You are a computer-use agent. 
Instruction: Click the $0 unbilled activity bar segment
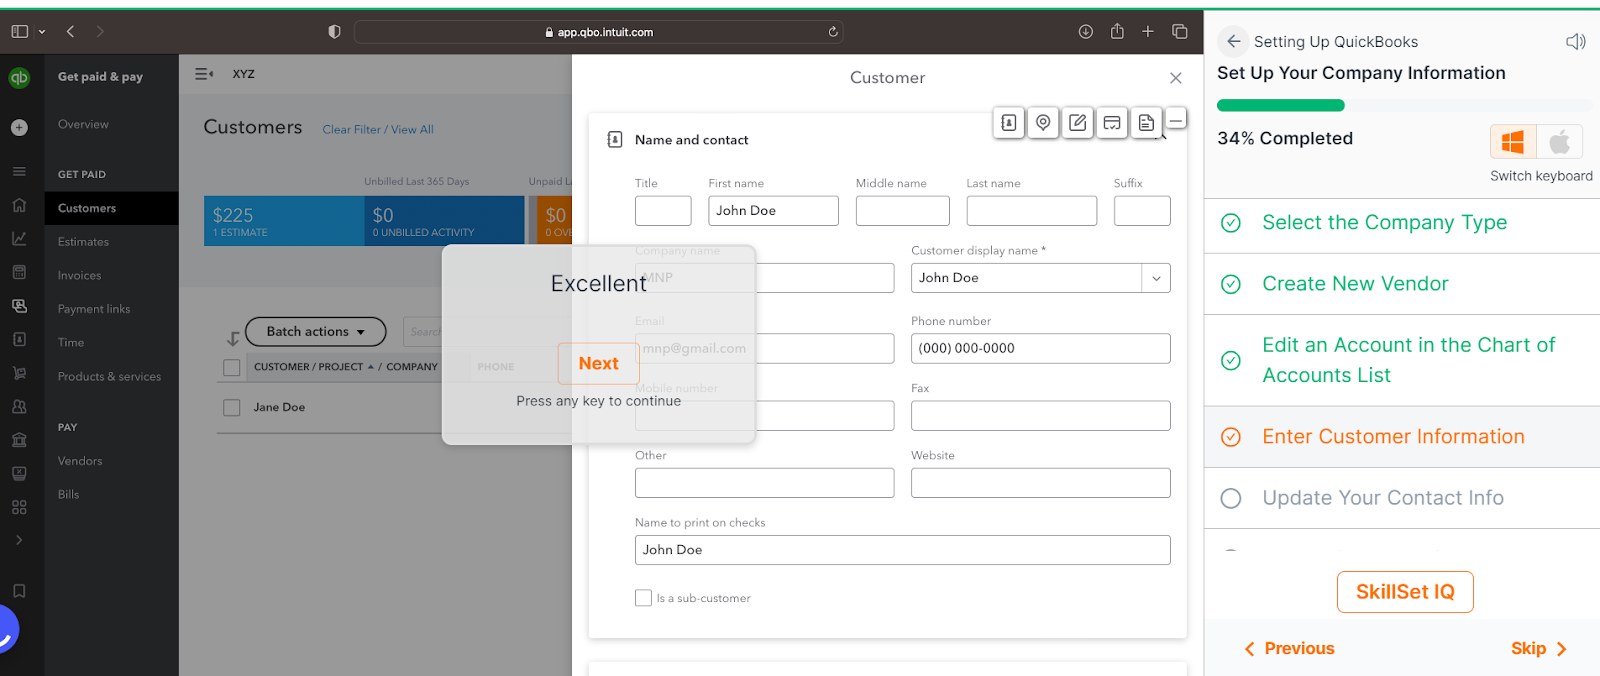click(444, 221)
